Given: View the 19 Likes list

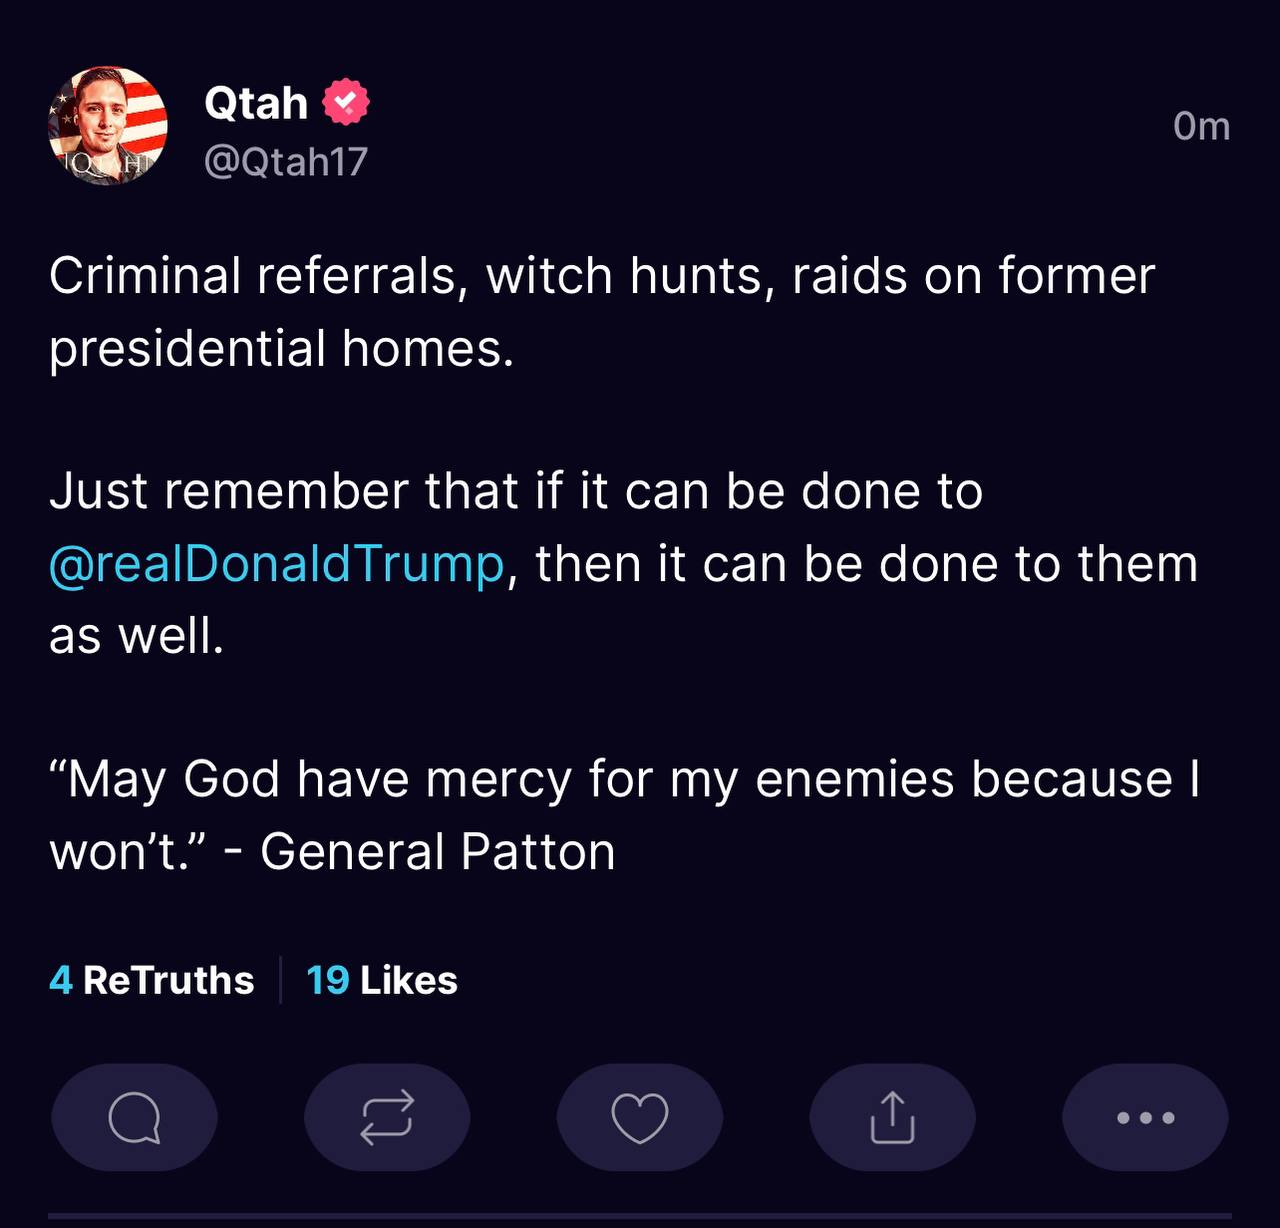Looking at the screenshot, I should [382, 980].
